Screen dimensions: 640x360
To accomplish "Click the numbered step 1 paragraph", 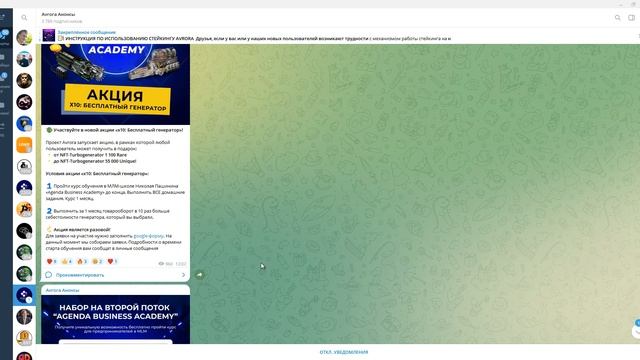I will [x=116, y=192].
